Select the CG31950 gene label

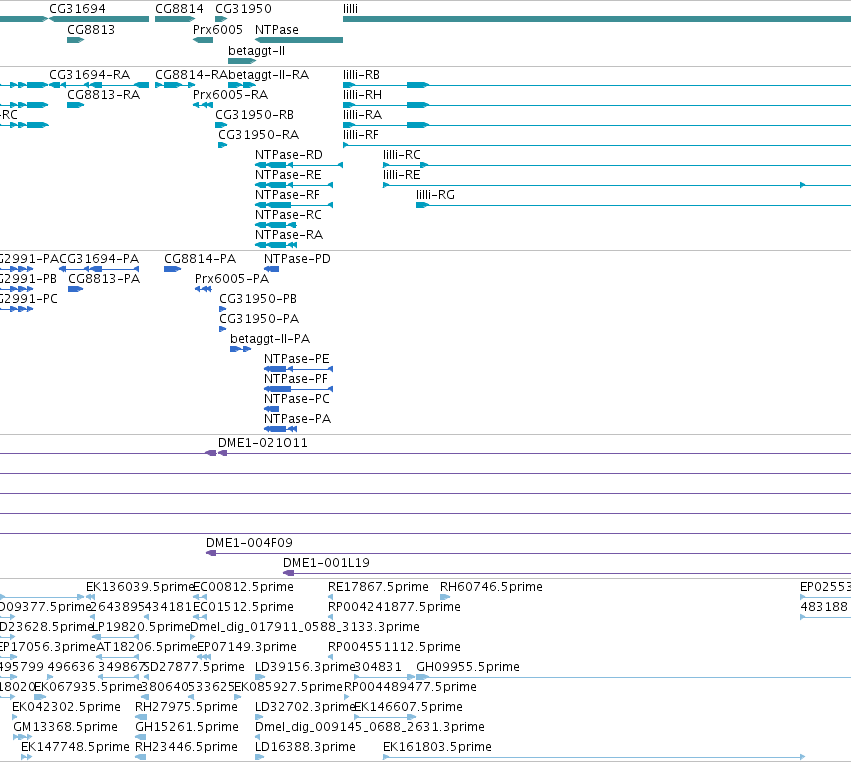tap(243, 9)
